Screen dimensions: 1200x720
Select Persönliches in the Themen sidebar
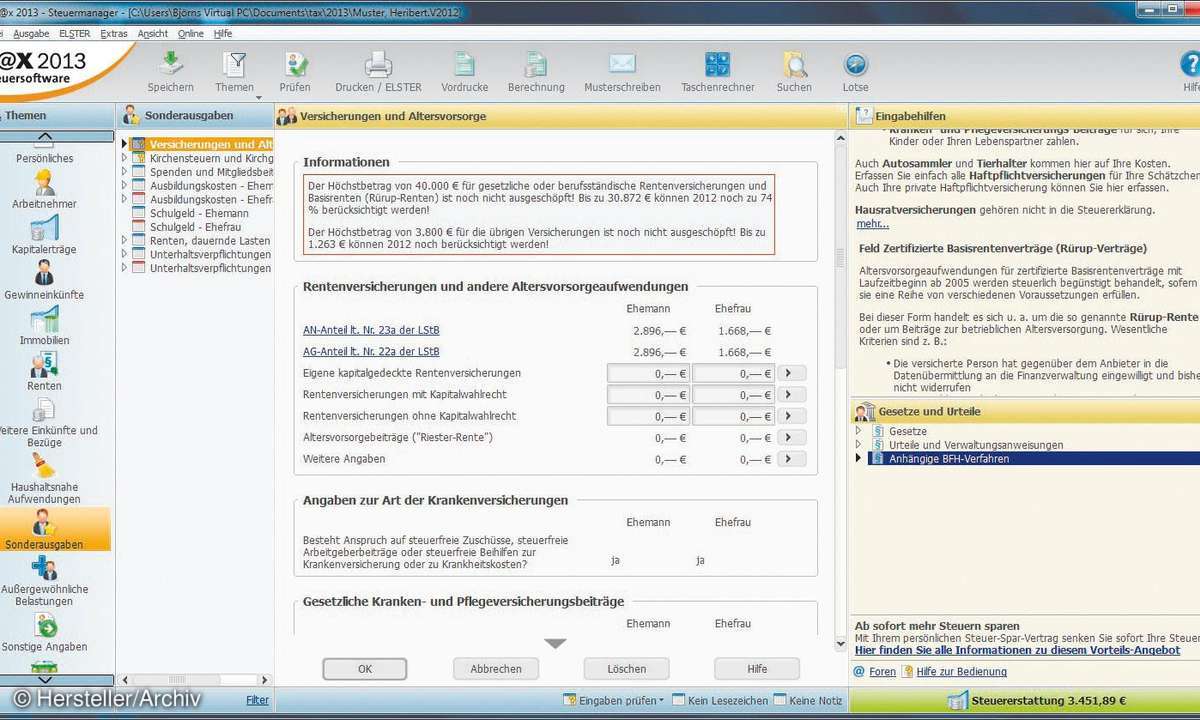click(45, 158)
